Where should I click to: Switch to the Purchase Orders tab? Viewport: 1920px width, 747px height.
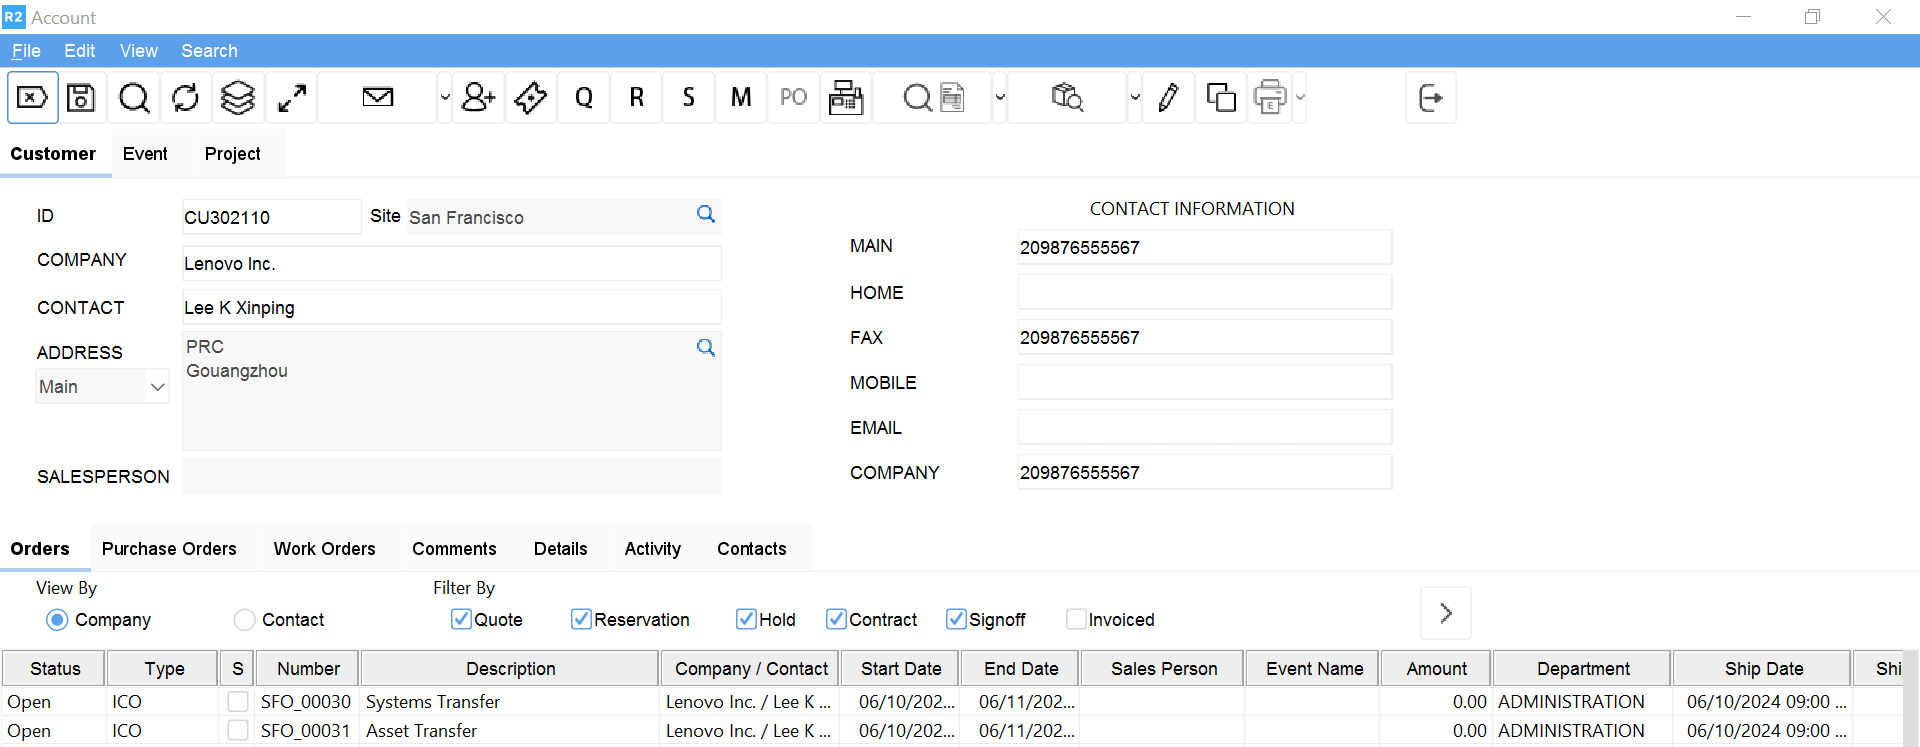tap(169, 549)
